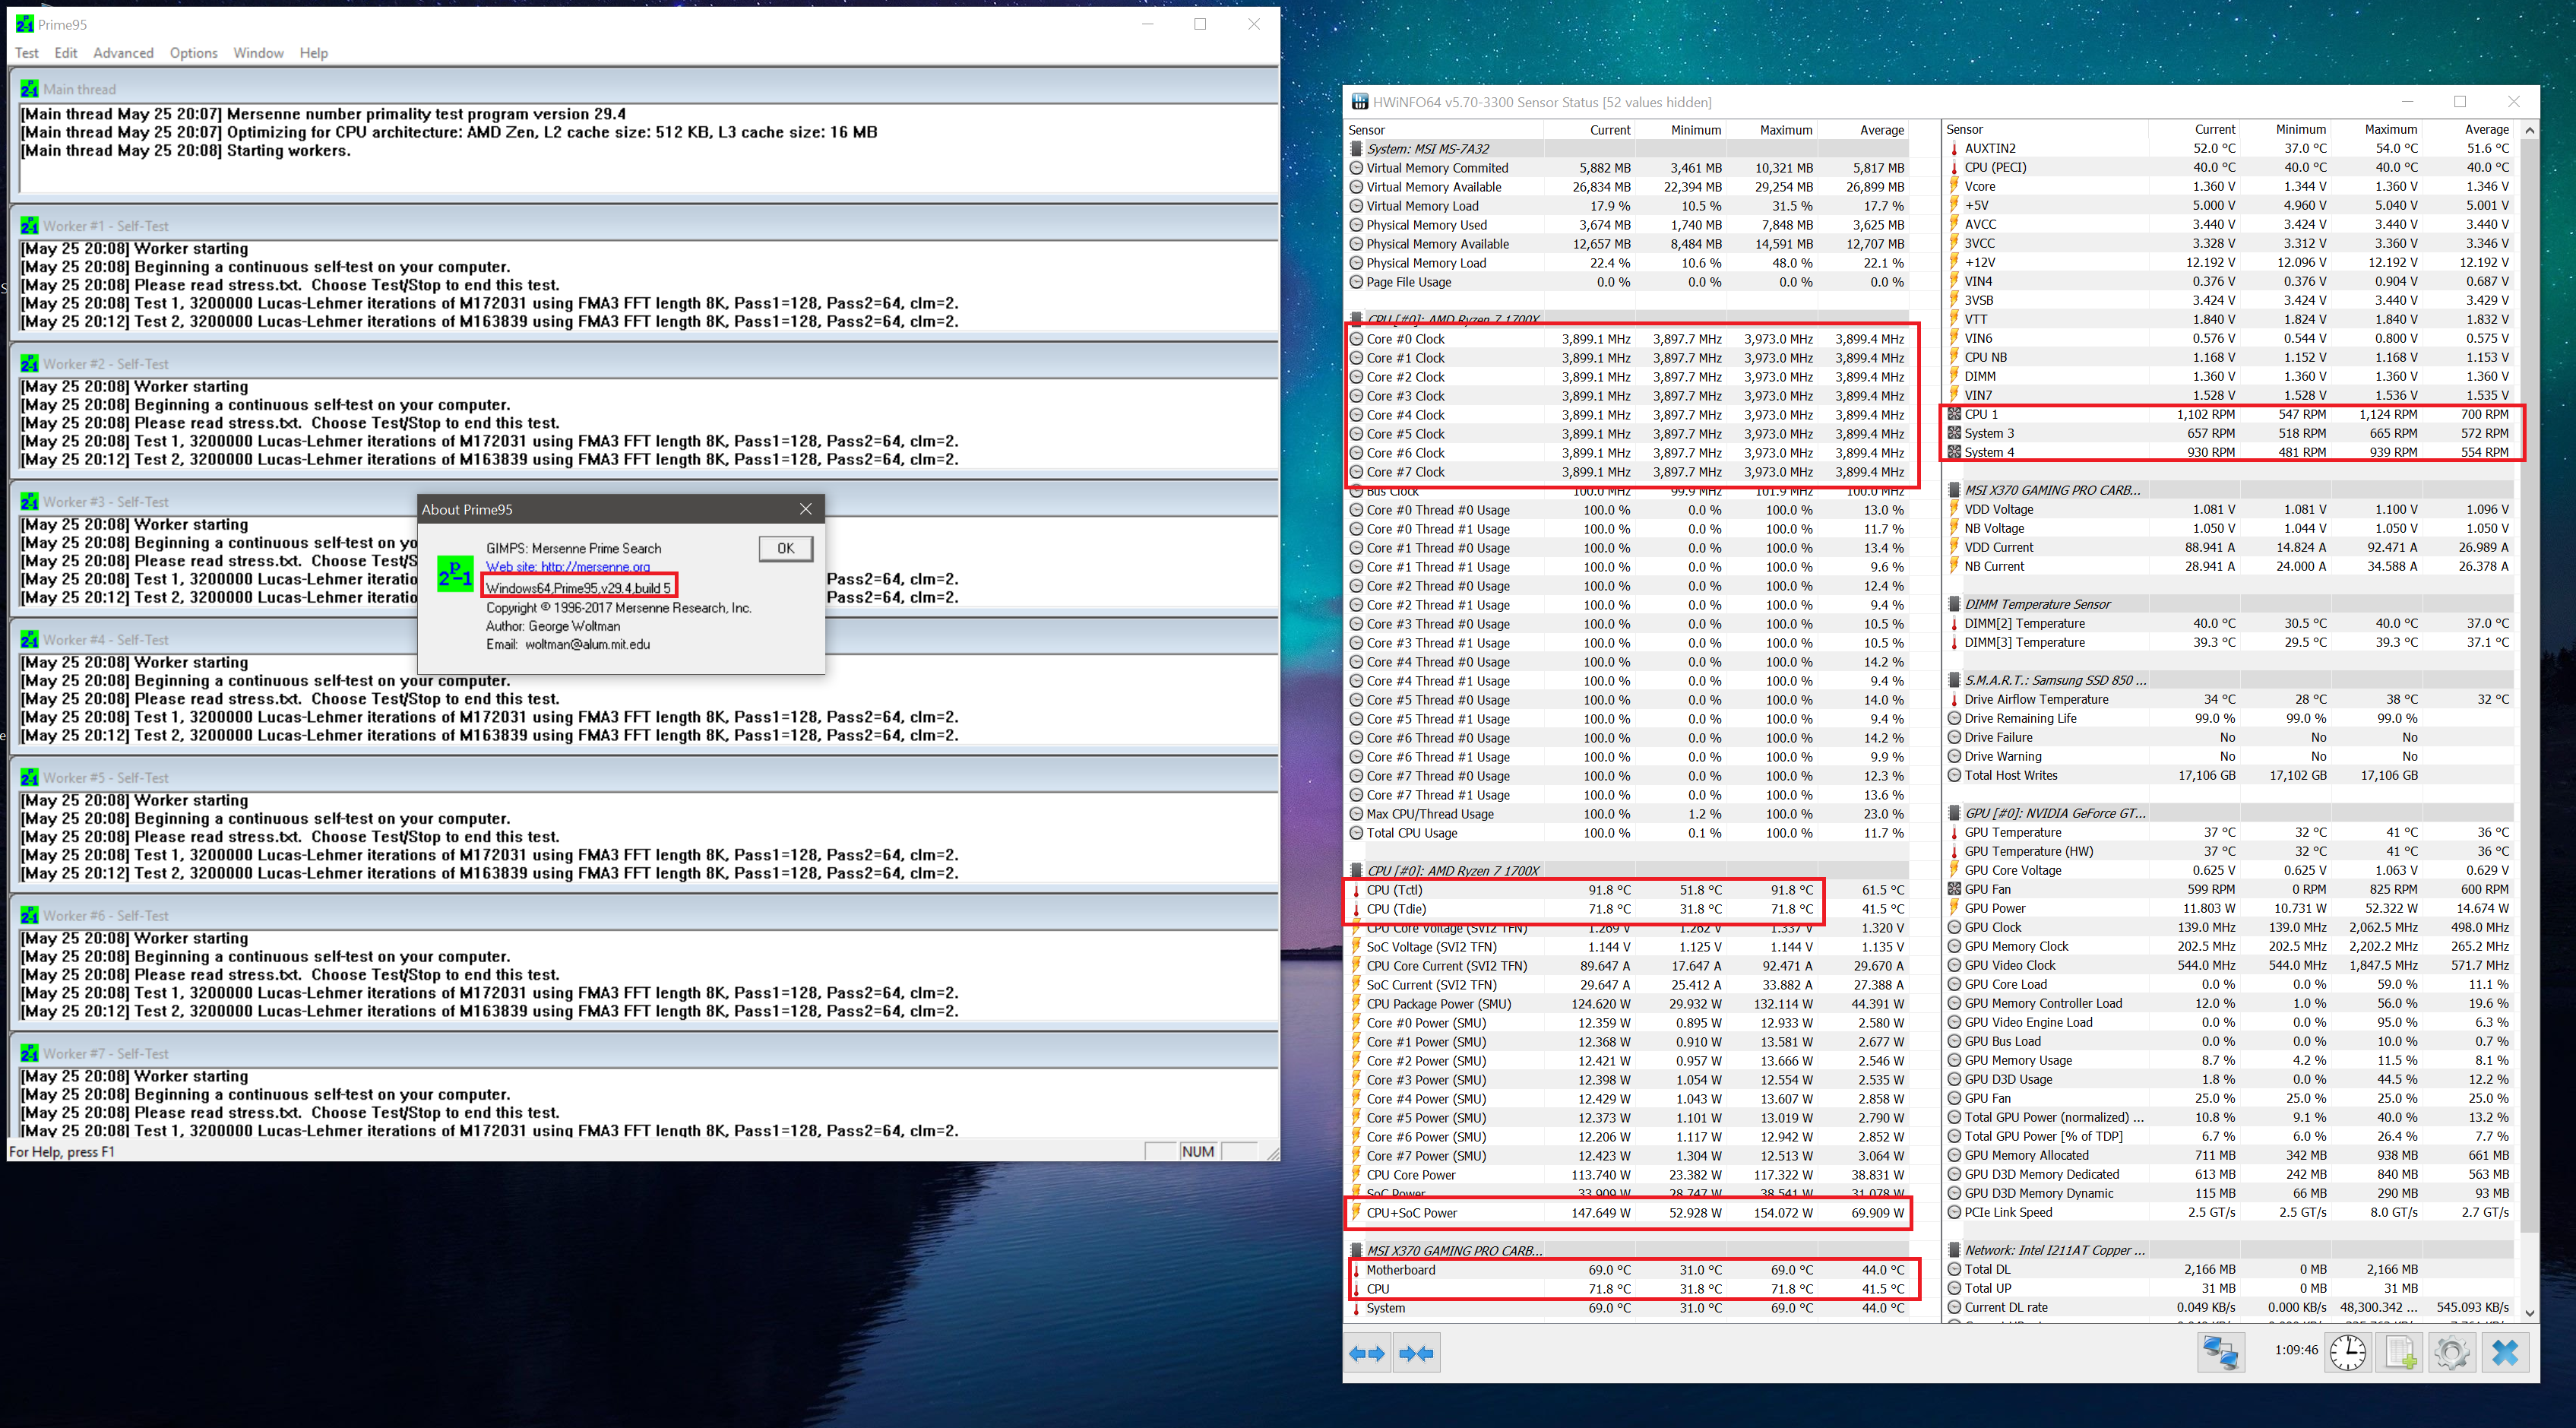
Task: Click the Prime95 logo in About dialog
Action: [x=455, y=575]
